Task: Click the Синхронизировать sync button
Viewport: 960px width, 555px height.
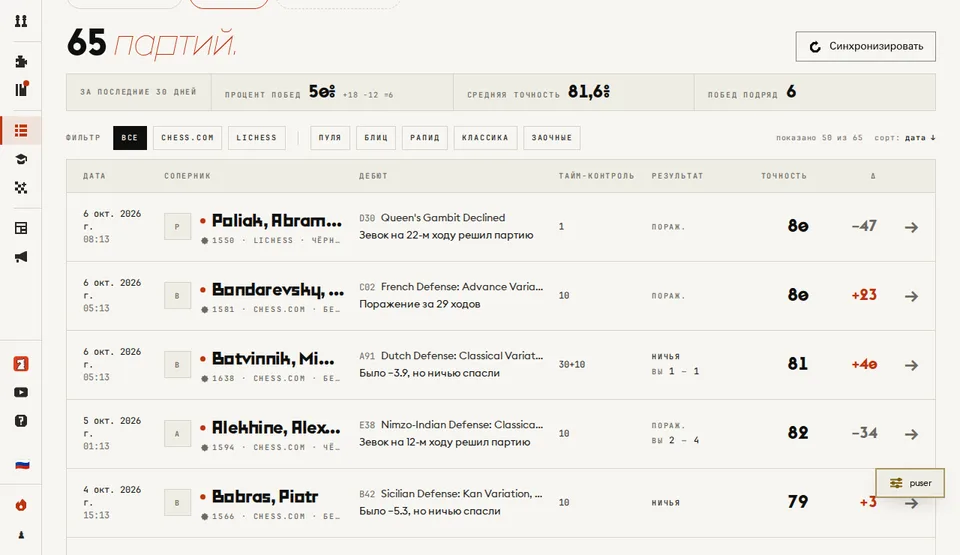Action: pos(866,47)
